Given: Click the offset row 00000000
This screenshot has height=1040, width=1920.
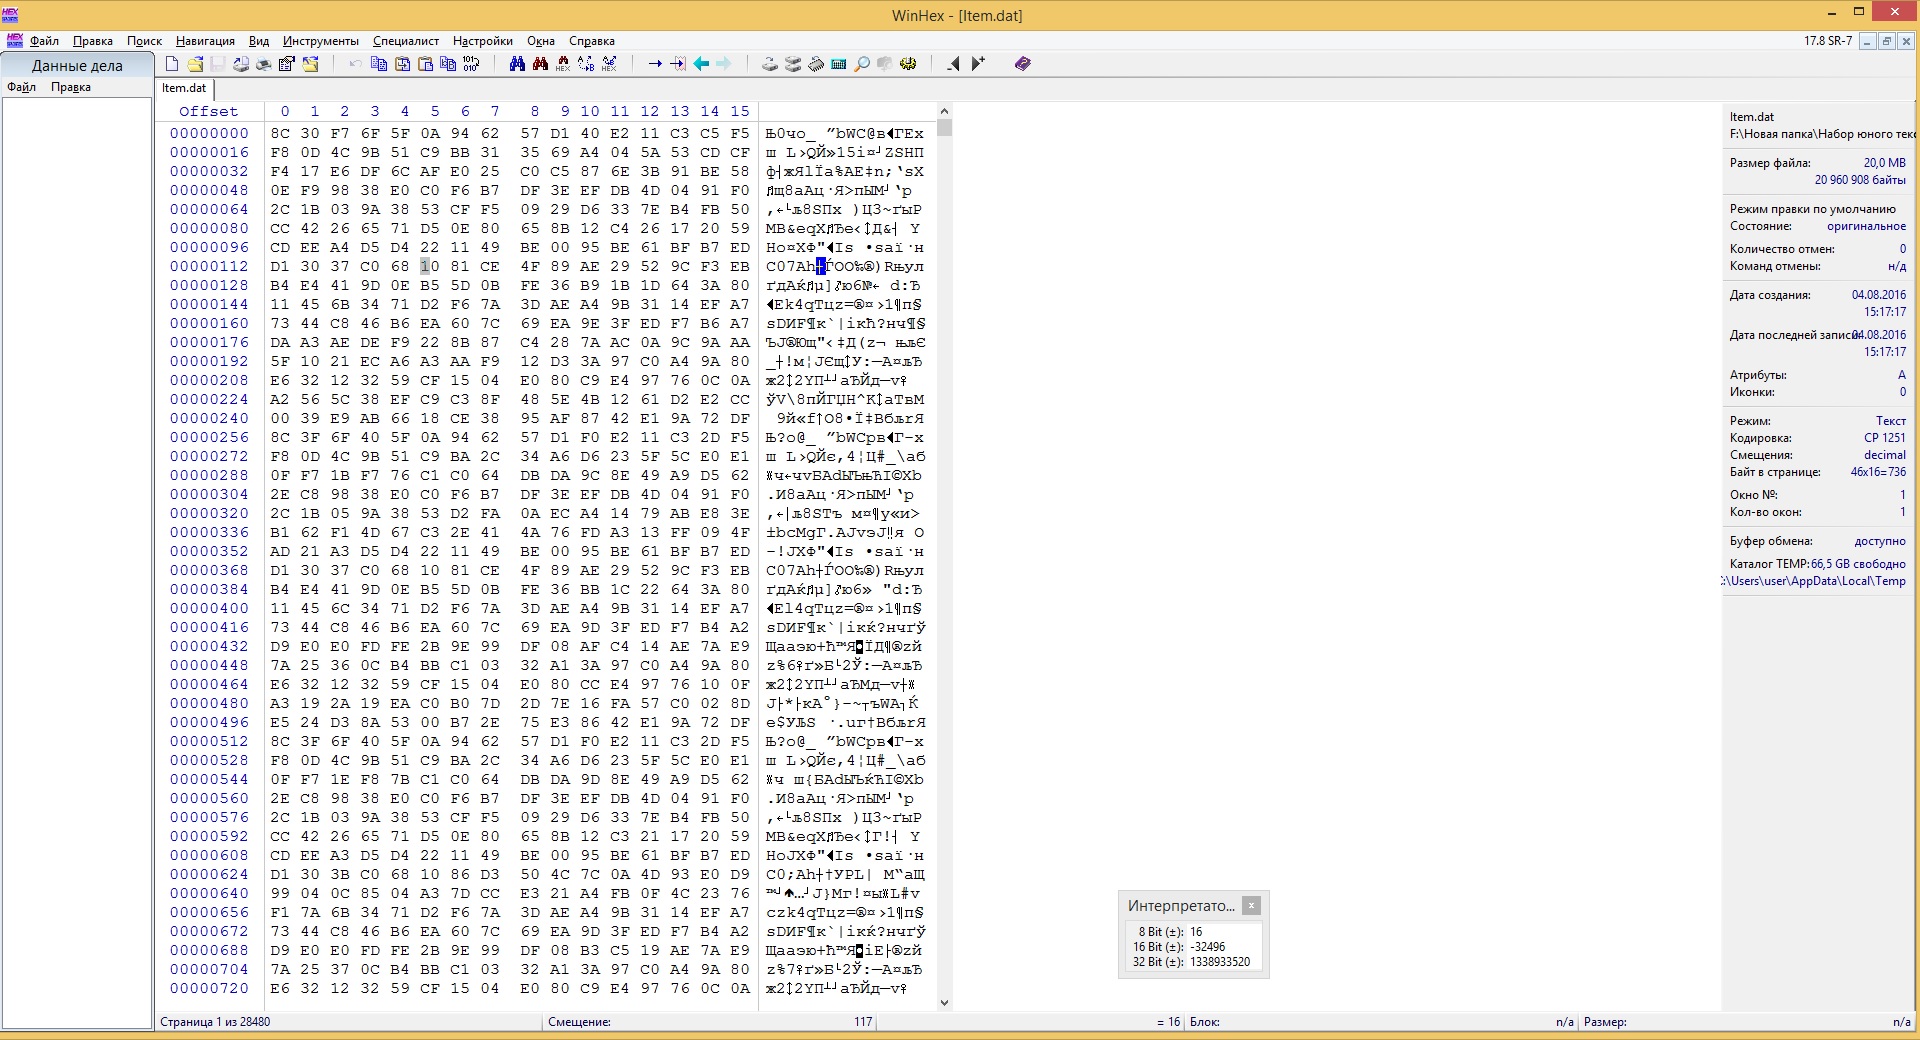Looking at the screenshot, I should point(209,133).
